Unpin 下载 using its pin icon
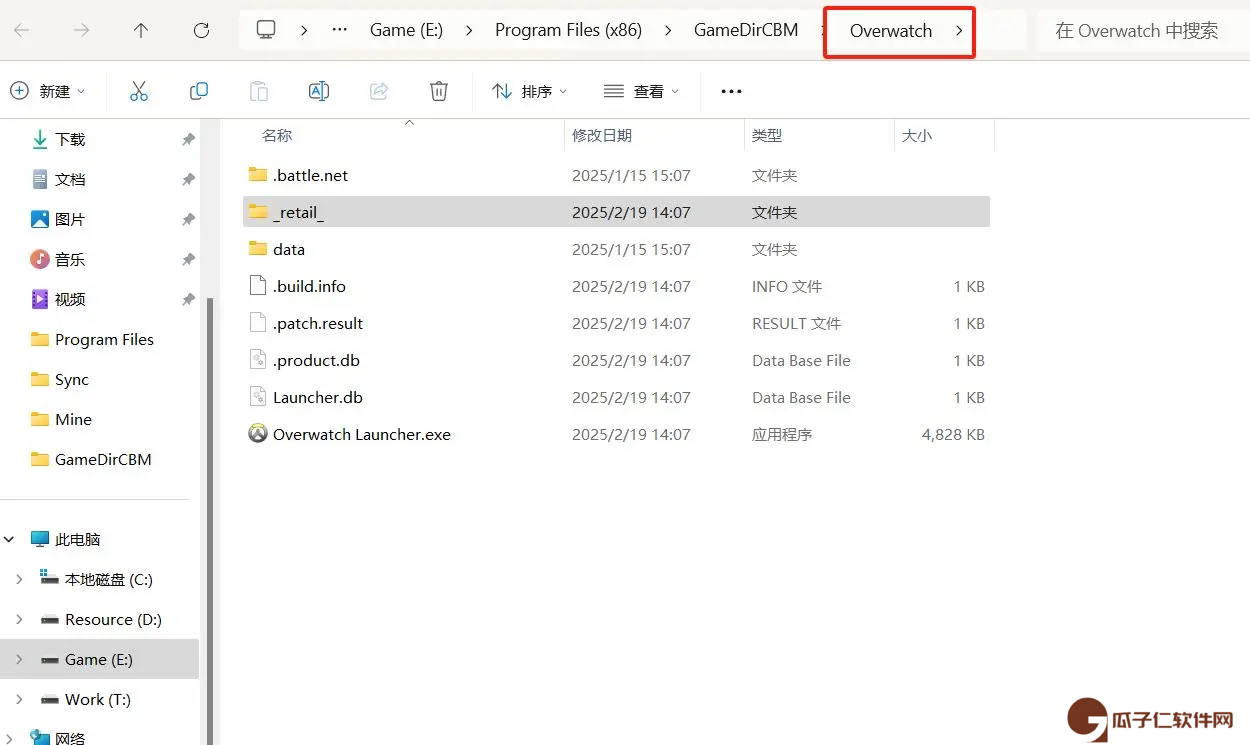 188,140
